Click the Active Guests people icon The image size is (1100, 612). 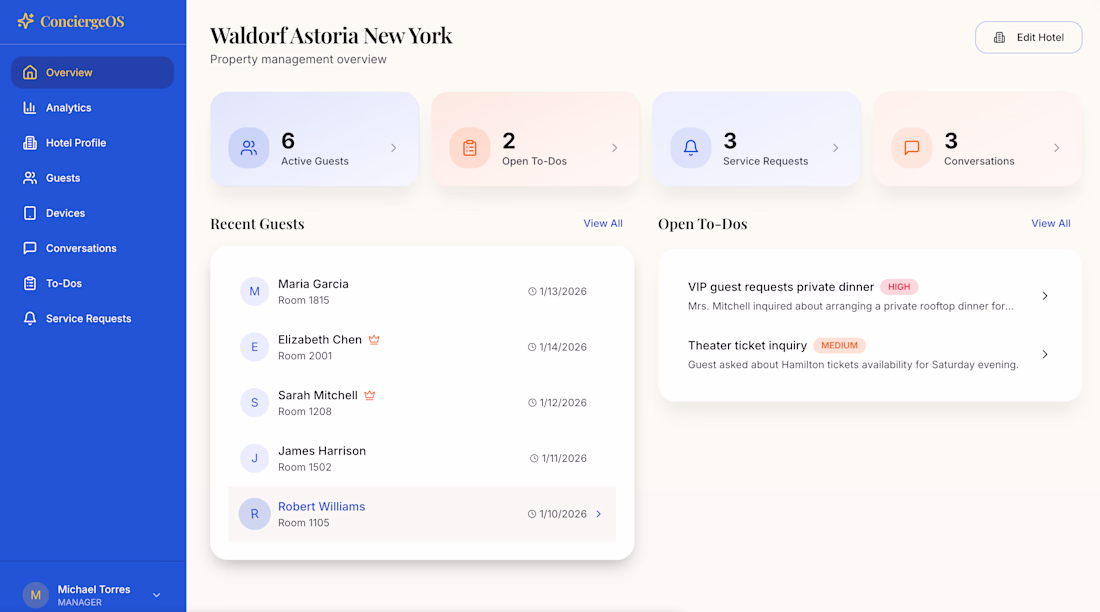coord(249,148)
